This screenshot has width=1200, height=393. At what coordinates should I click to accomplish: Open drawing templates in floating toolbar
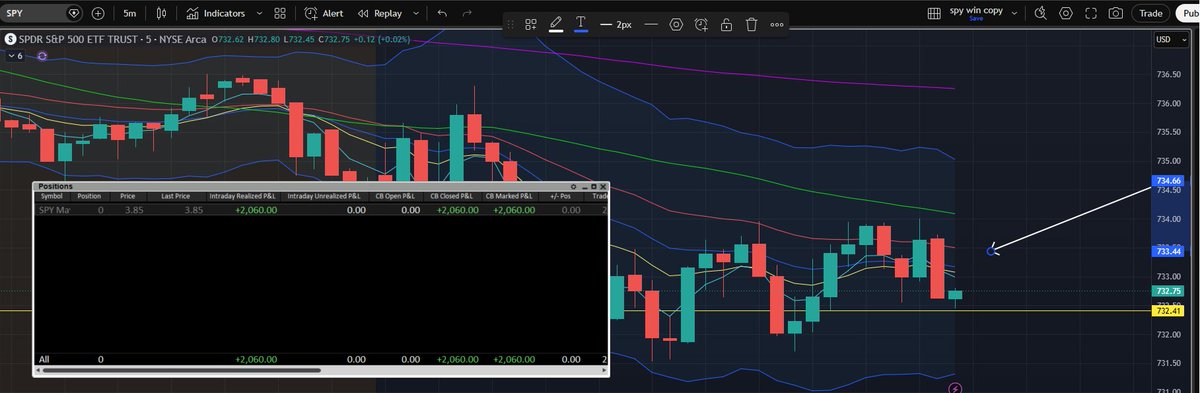pyautogui.click(x=532, y=24)
